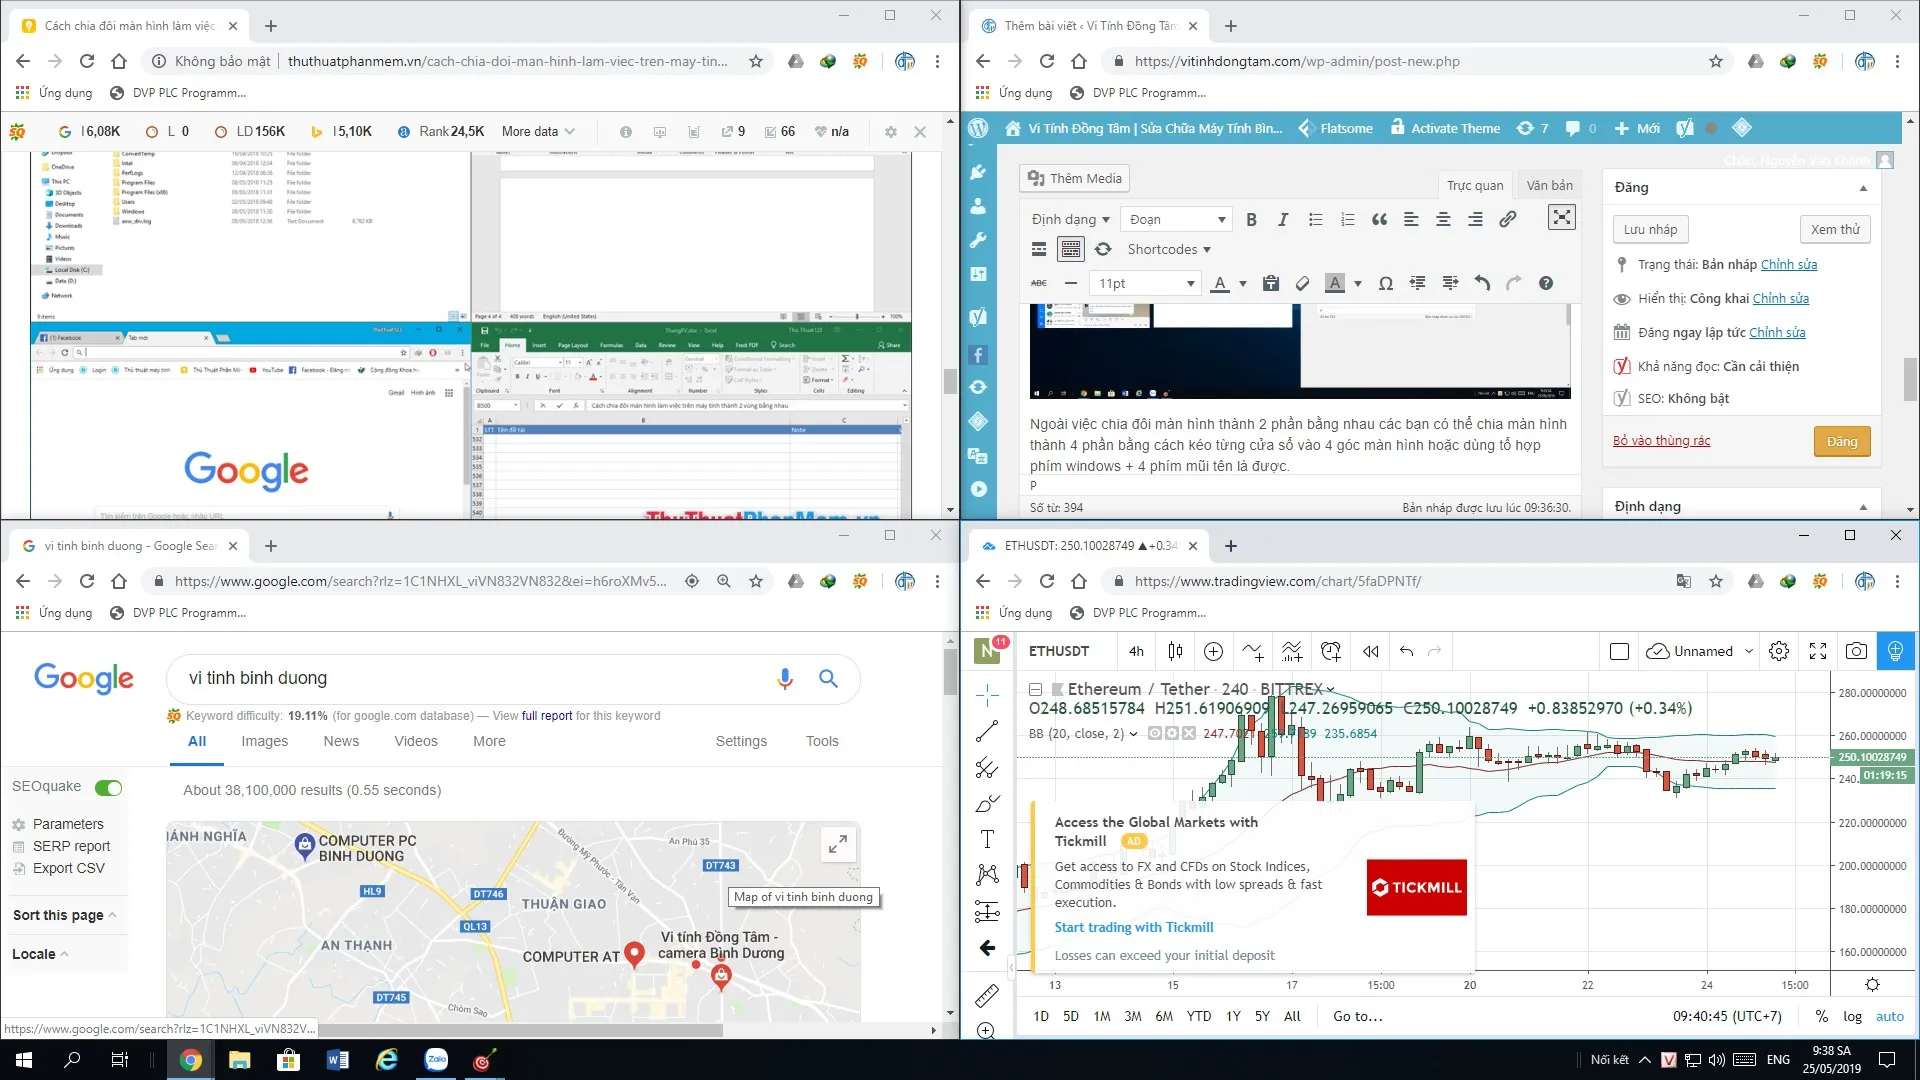Insert link using the chain icon
This screenshot has width=1920, height=1080.
point(1507,220)
